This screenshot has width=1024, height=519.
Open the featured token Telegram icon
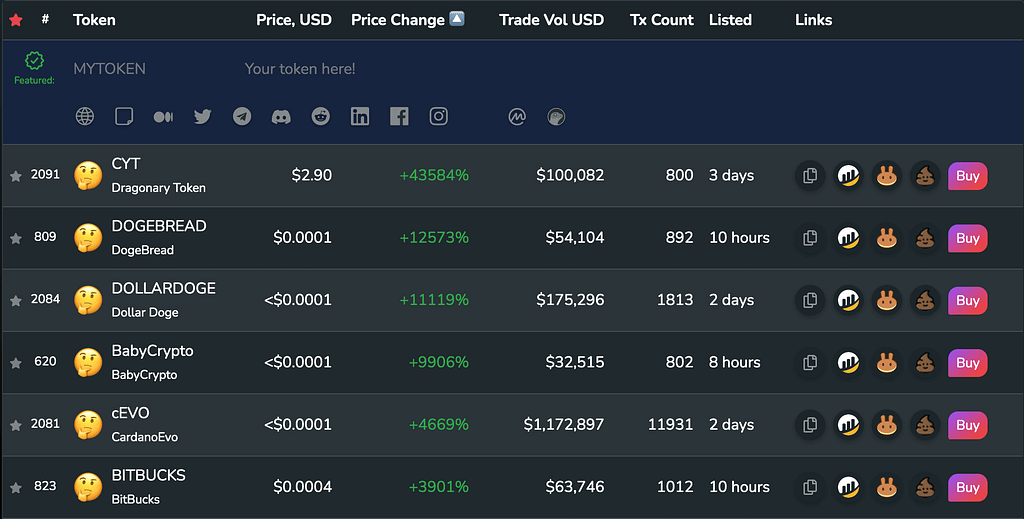(242, 116)
